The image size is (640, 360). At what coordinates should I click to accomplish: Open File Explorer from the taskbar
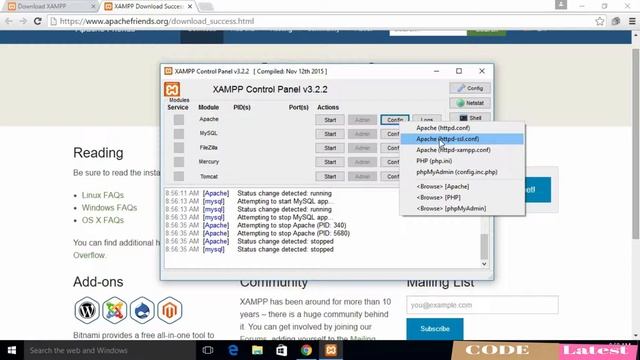[x=257, y=350]
